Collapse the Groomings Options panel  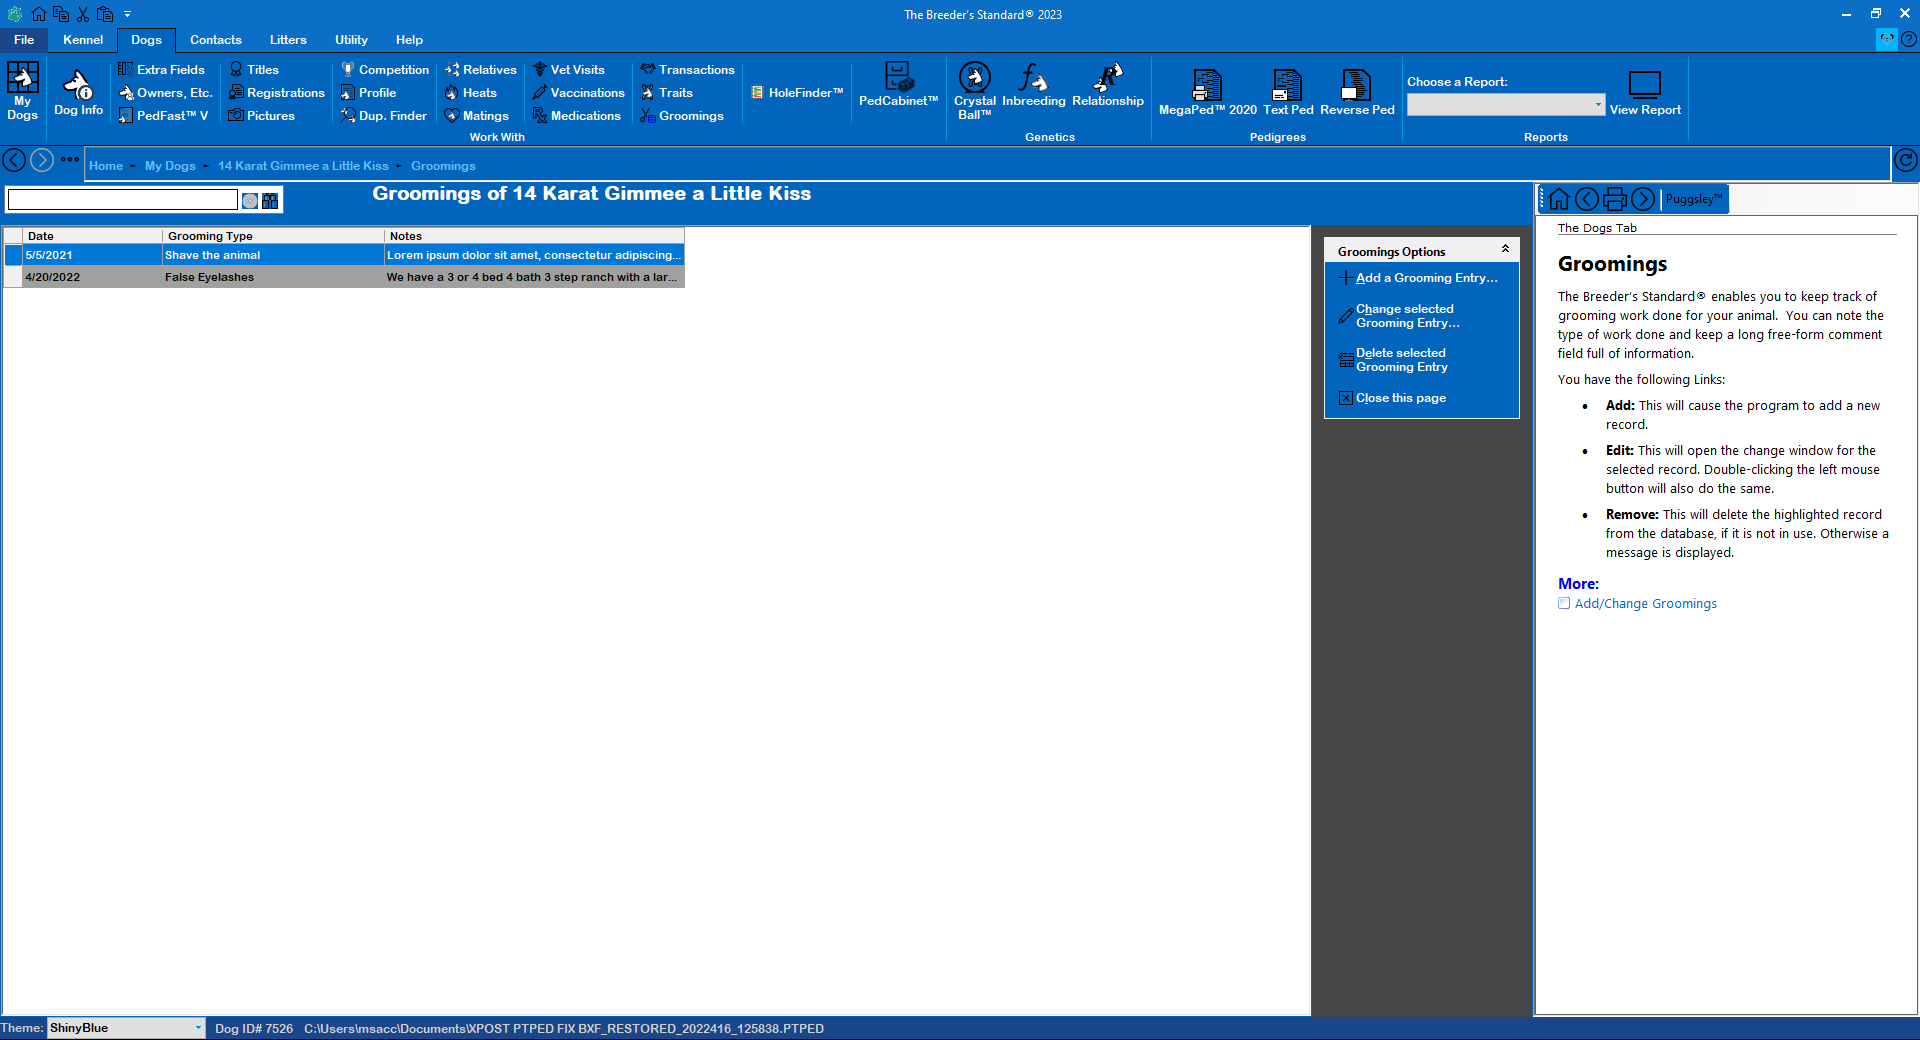point(1505,249)
